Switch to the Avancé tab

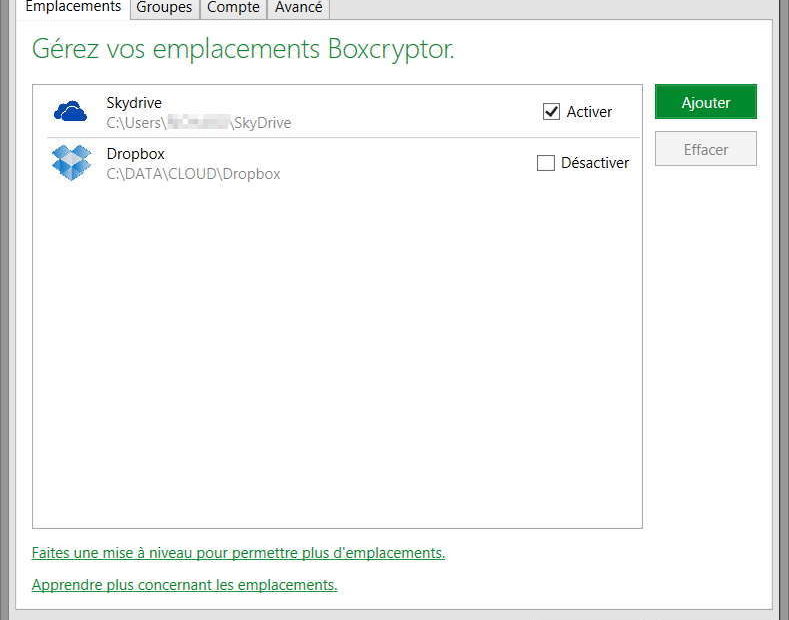tap(298, 8)
